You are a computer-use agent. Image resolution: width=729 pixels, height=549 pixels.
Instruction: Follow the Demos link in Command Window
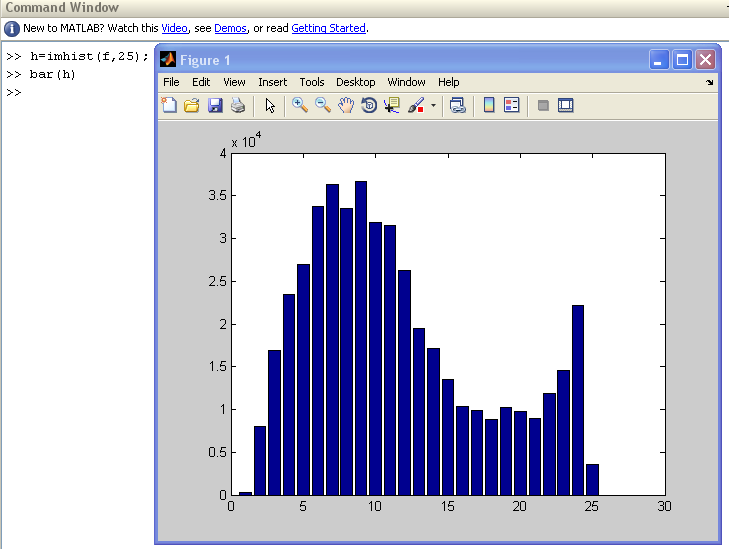pyautogui.click(x=230, y=28)
